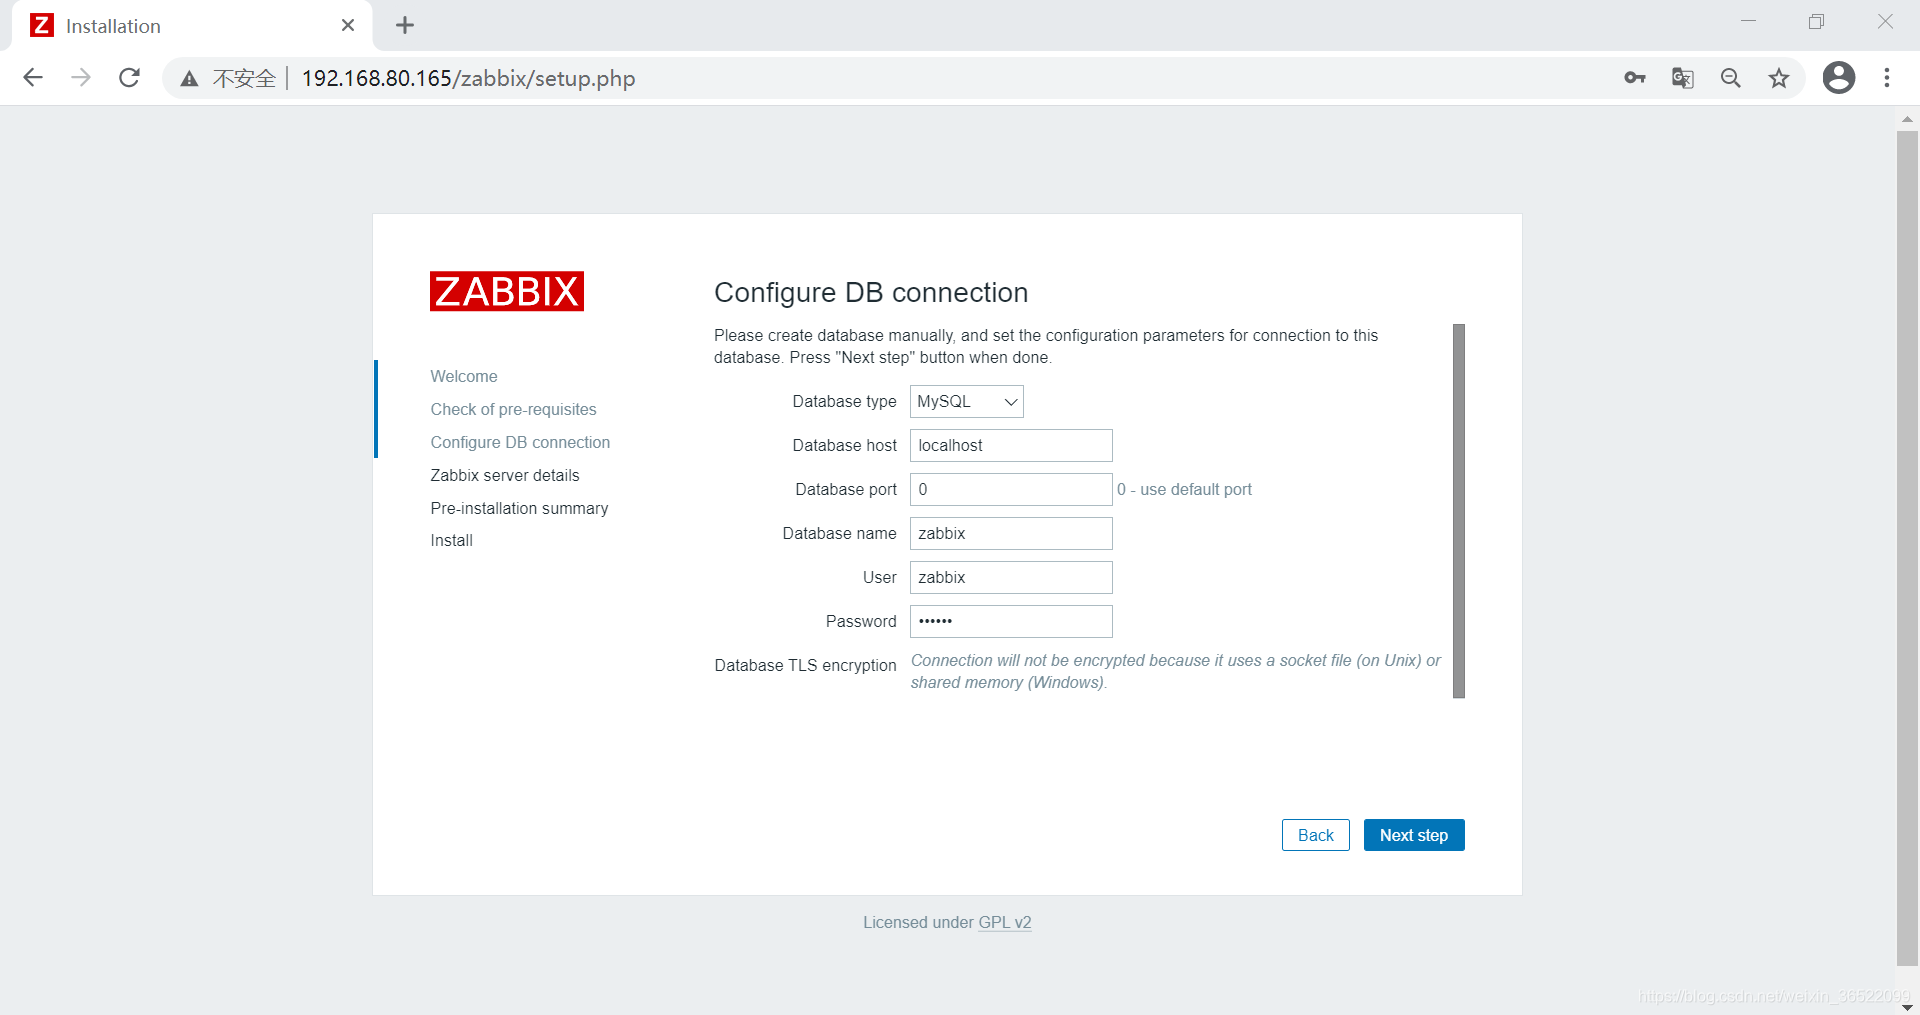Select the Installation browser tab
Viewport: 1920px width, 1015px height.
click(x=192, y=26)
